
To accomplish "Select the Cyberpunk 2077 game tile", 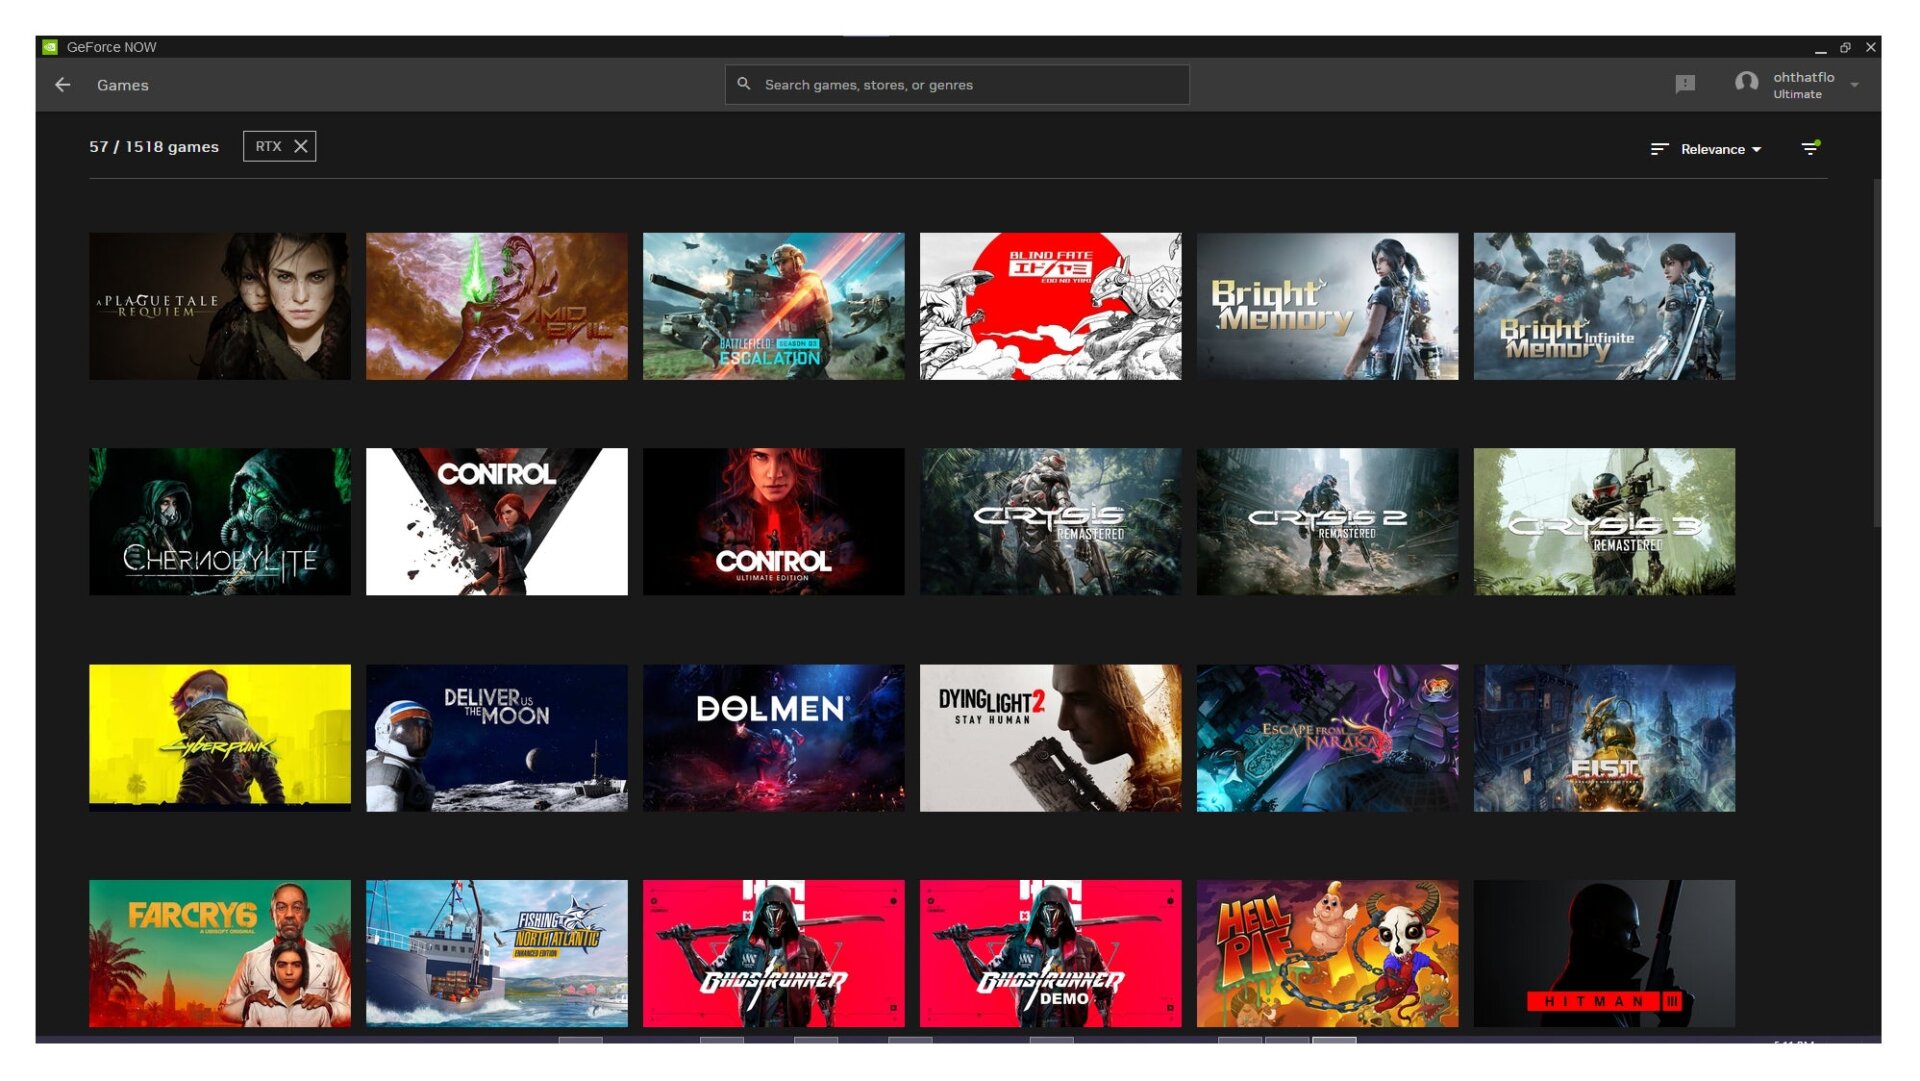I will click(x=219, y=736).
